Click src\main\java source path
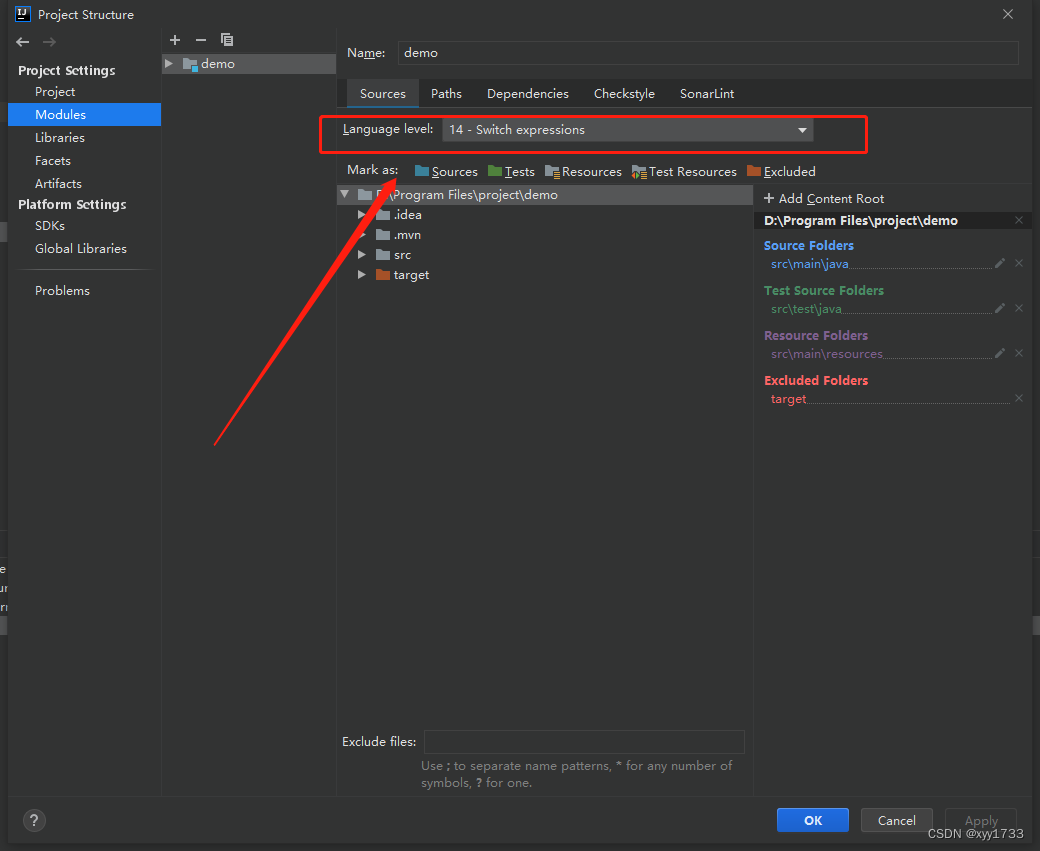Image resolution: width=1040 pixels, height=851 pixels. pyautogui.click(x=809, y=264)
